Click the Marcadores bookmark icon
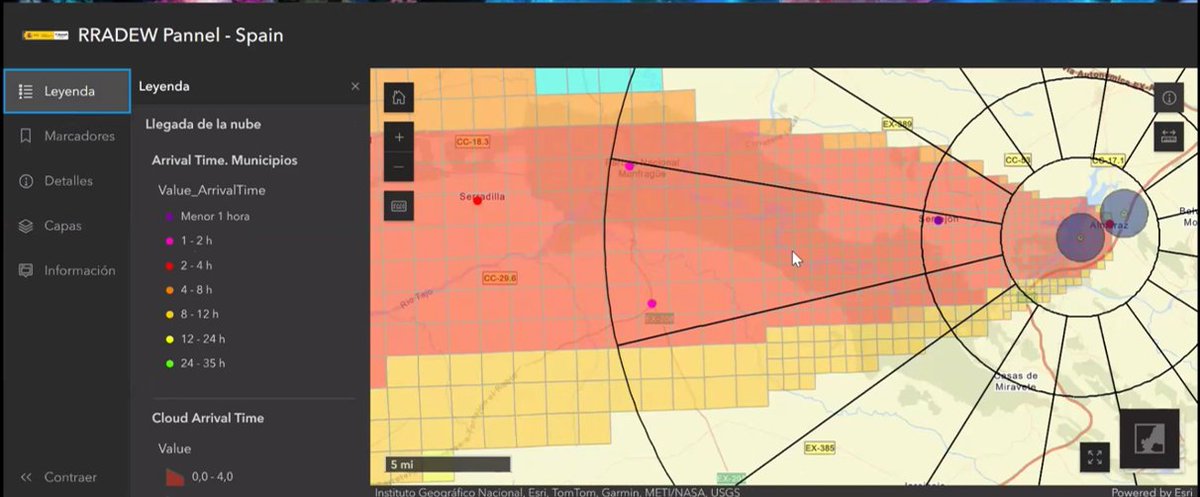 click(x=26, y=136)
